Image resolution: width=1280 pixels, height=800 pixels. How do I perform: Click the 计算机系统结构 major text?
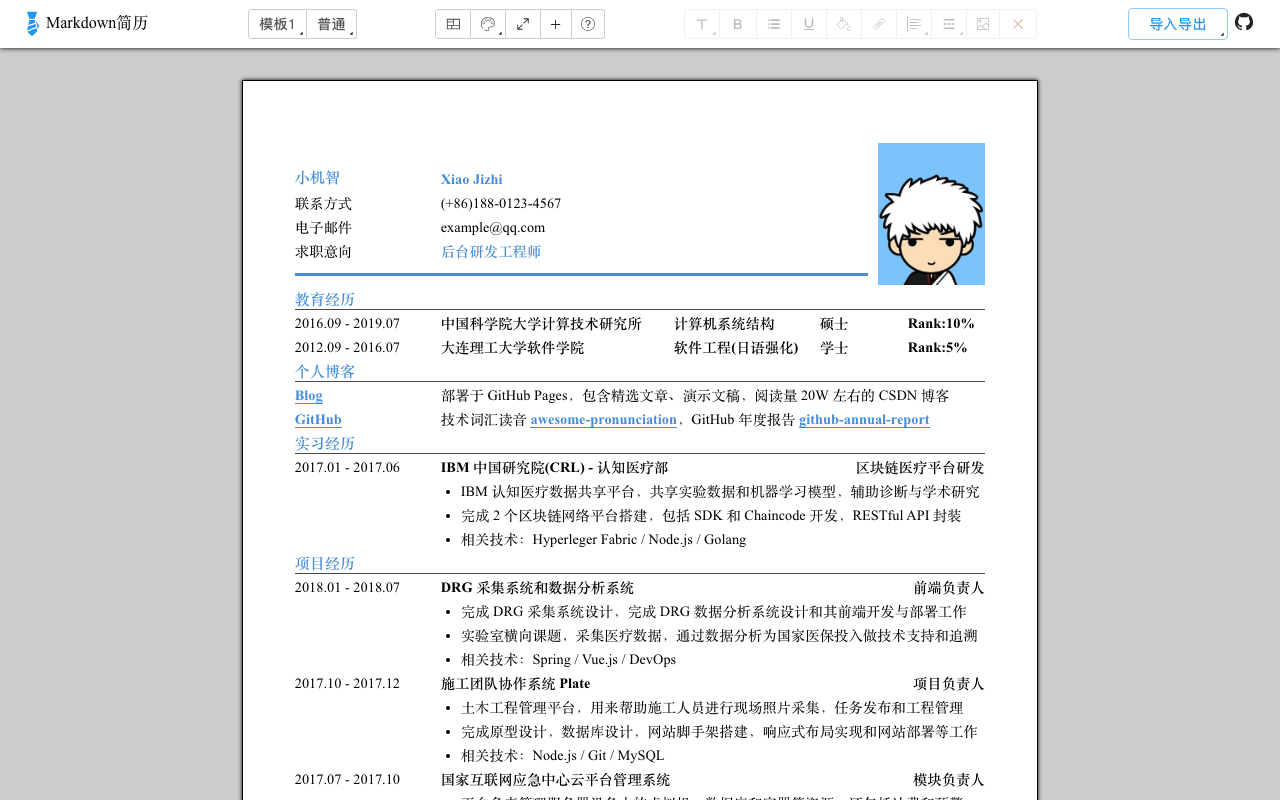point(724,324)
